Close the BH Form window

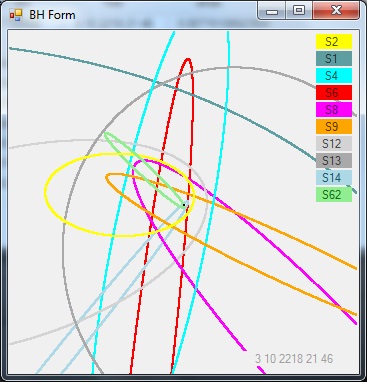point(336,11)
